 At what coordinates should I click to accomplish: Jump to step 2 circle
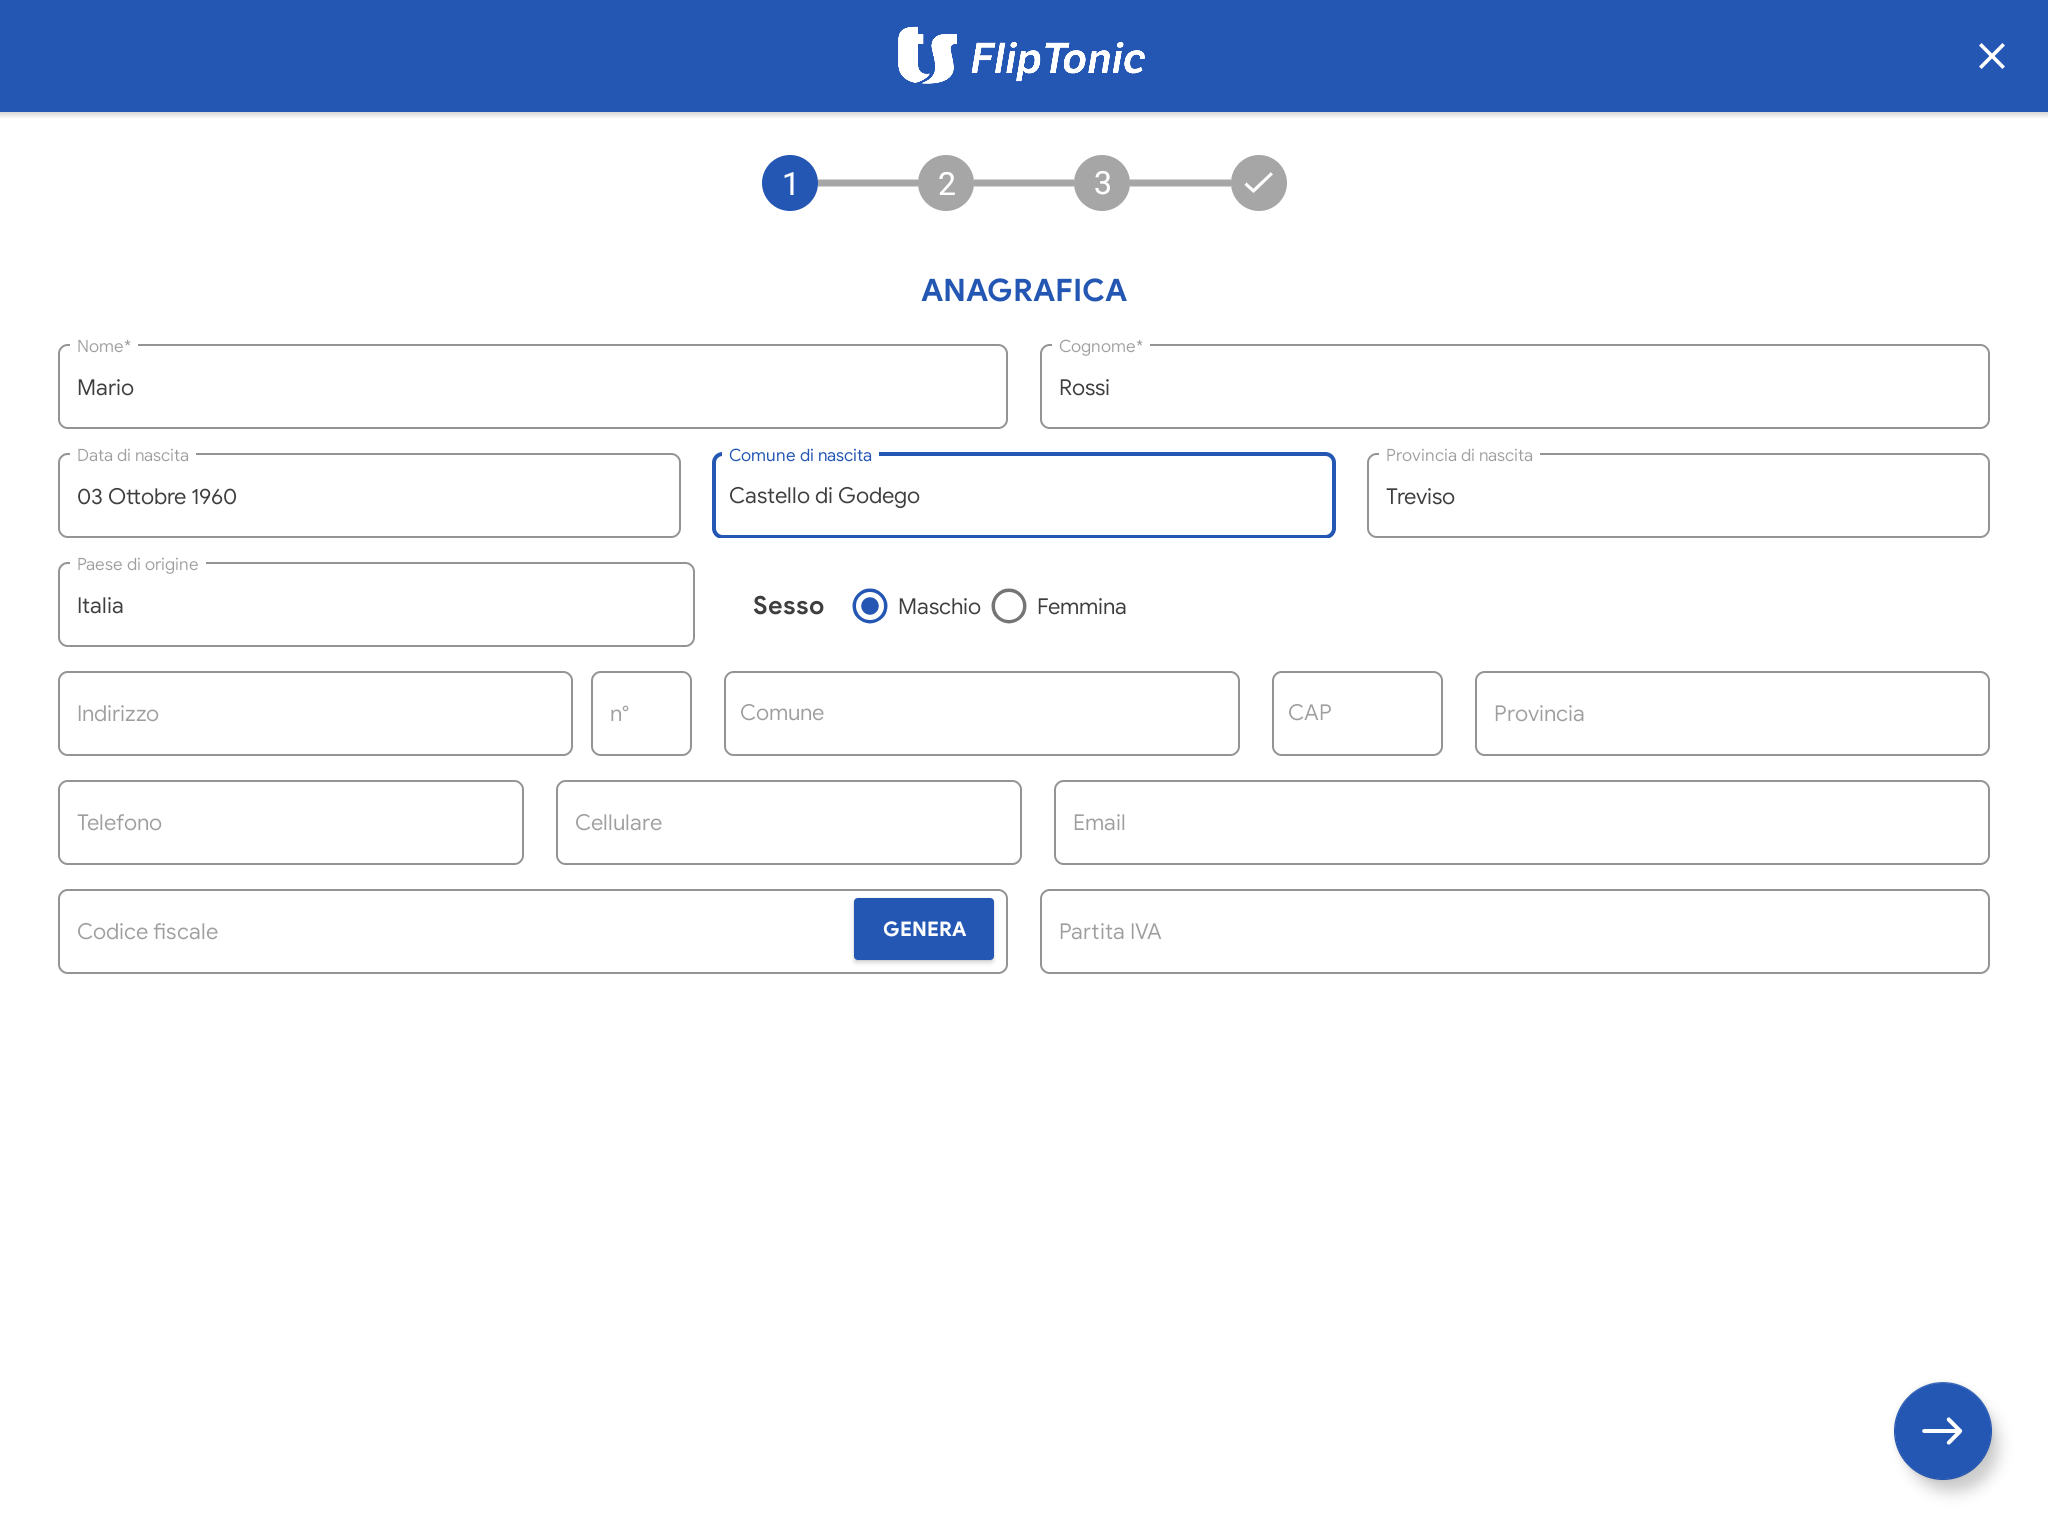point(946,183)
